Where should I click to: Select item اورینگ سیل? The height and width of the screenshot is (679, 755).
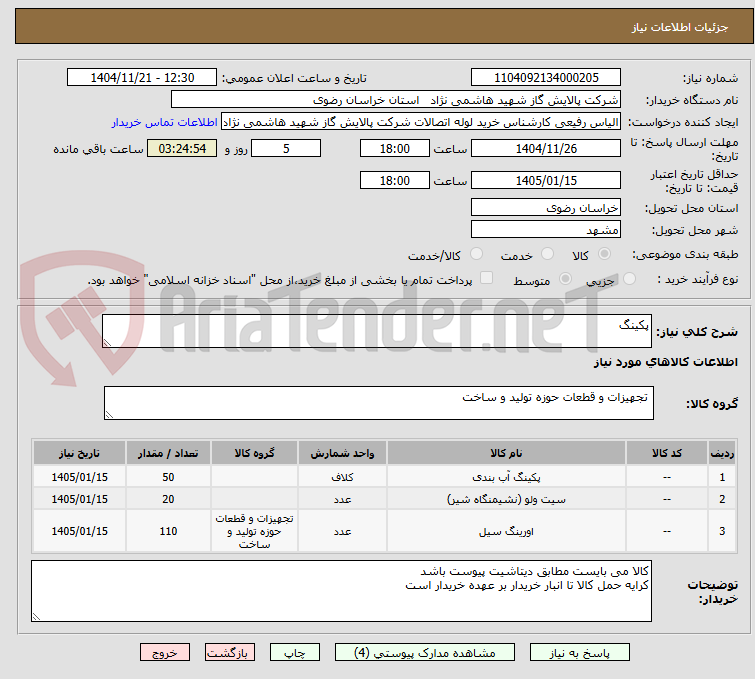click(x=507, y=531)
